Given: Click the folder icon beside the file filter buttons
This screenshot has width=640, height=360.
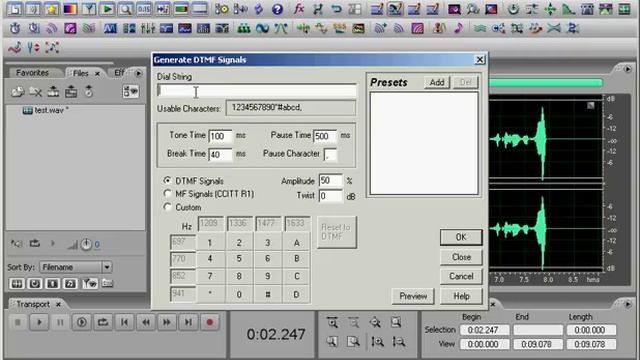Looking at the screenshot, I should [107, 283].
